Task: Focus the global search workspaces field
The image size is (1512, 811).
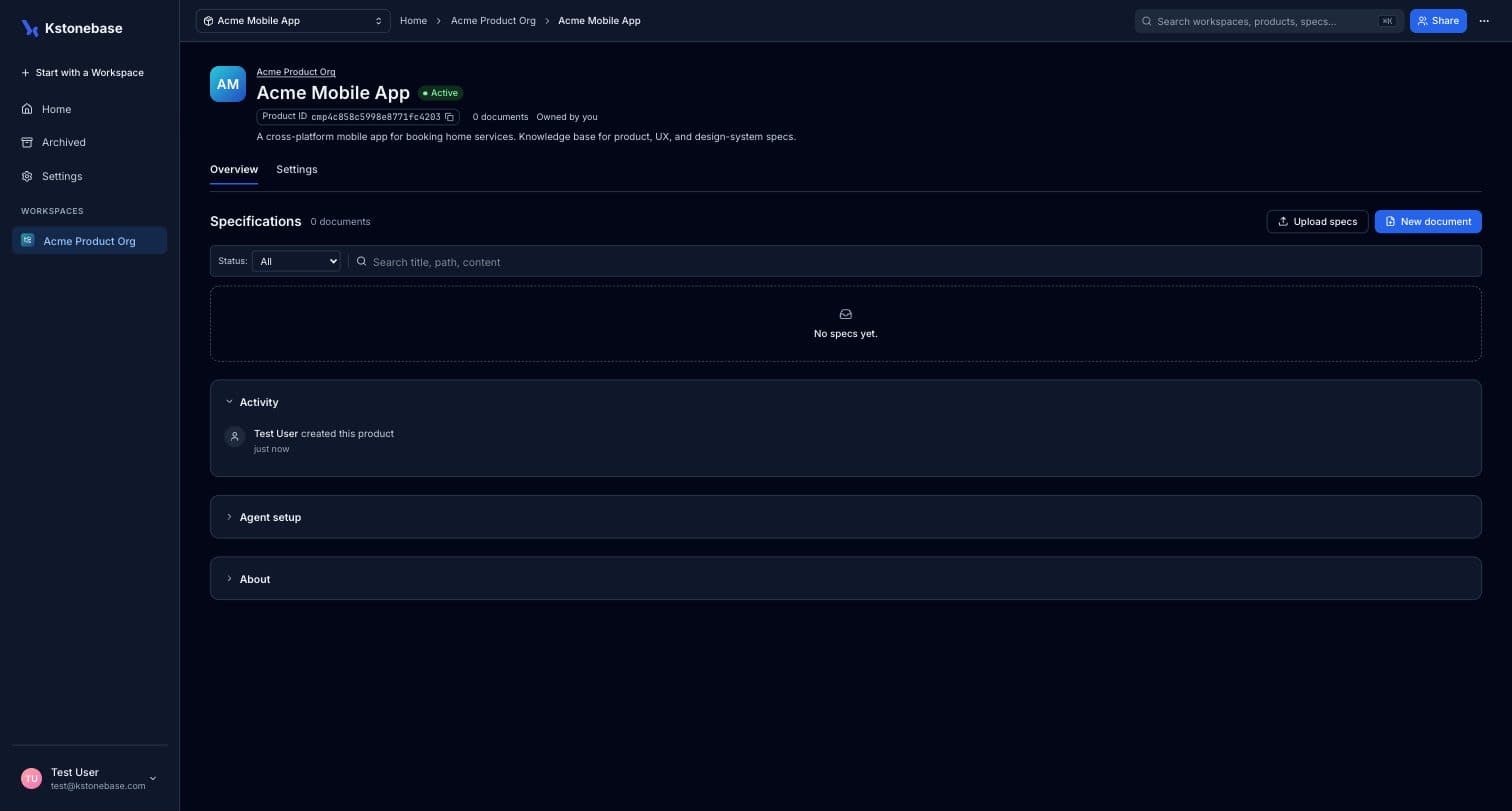Action: (x=1268, y=21)
